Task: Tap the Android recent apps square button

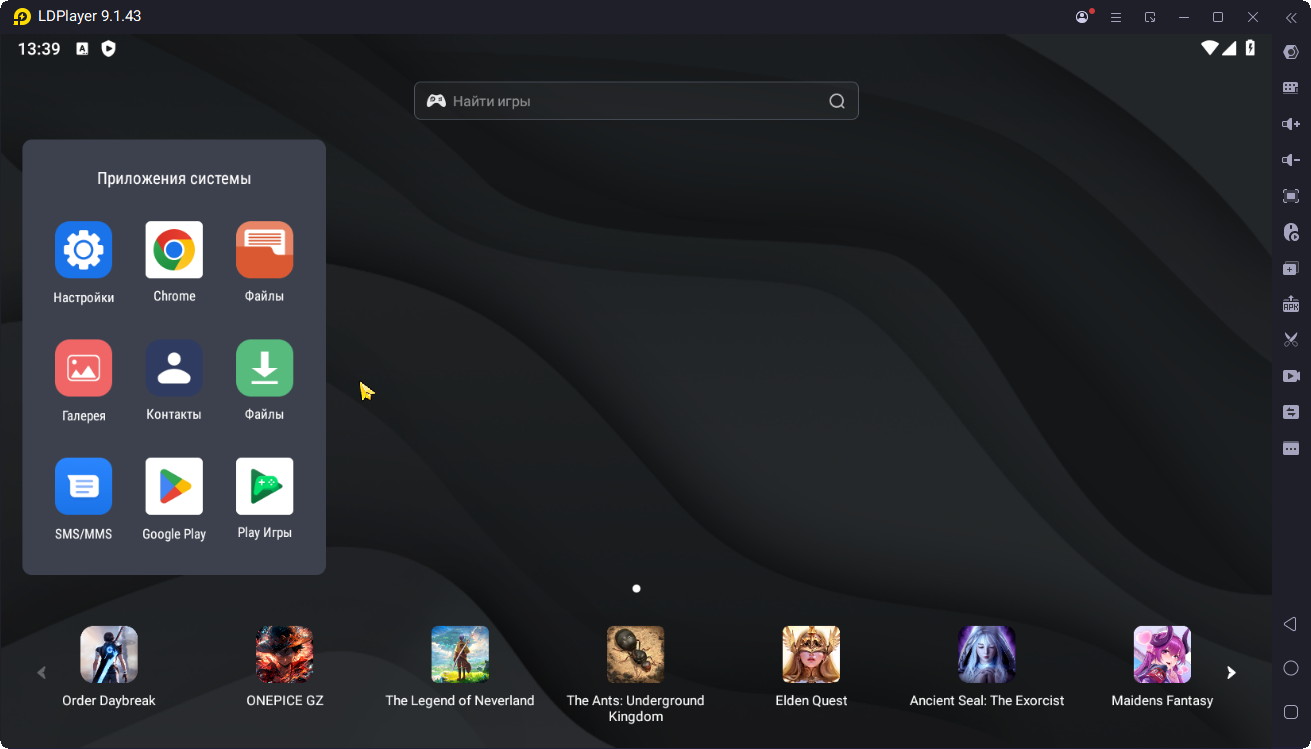Action: tap(1291, 712)
